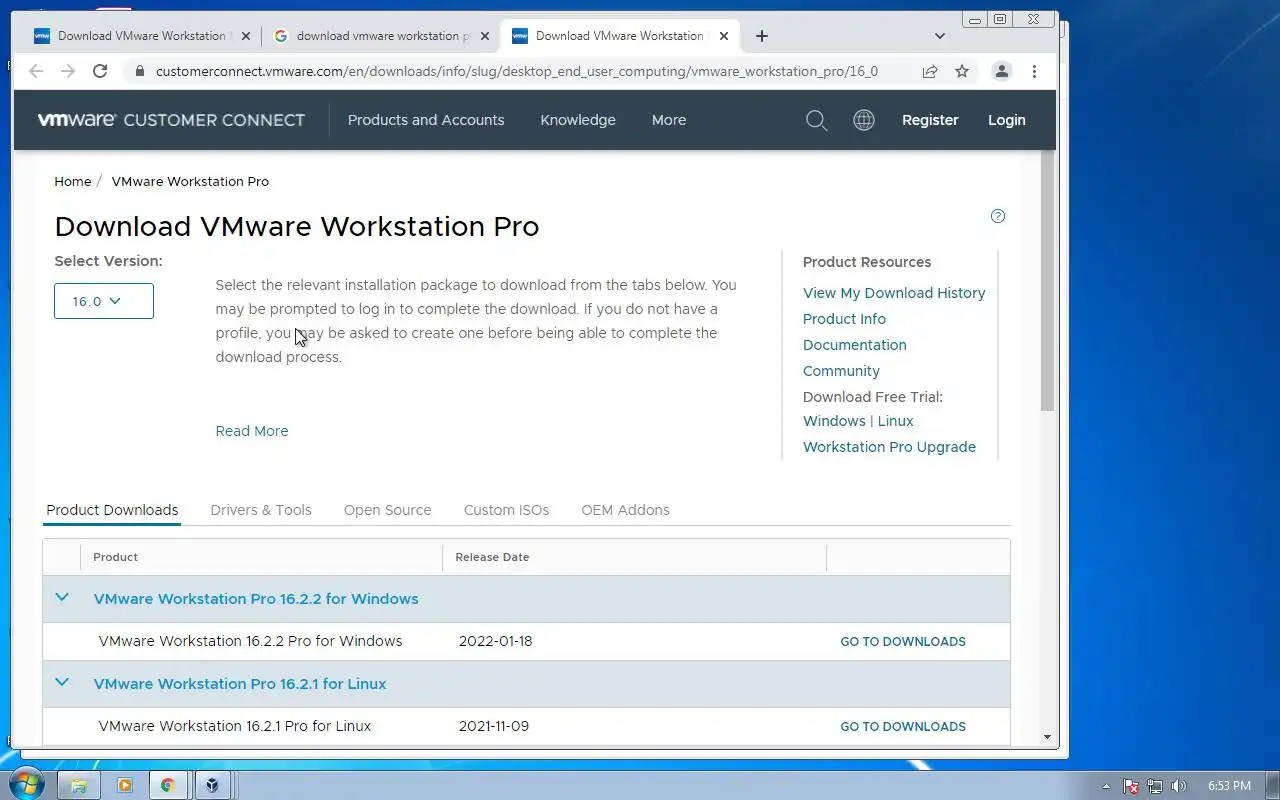The image size is (1280, 800).
Task: Go to downloads for 16.2.1 Pro for Linux
Action: tap(903, 727)
